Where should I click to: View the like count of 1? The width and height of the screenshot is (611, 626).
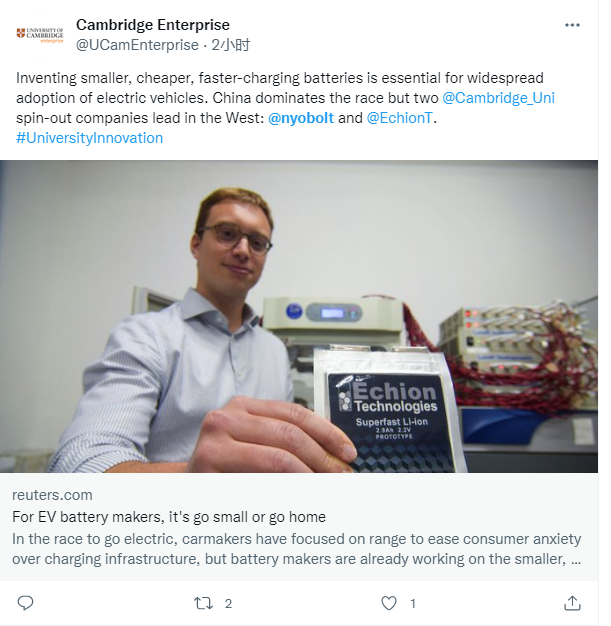[413, 603]
